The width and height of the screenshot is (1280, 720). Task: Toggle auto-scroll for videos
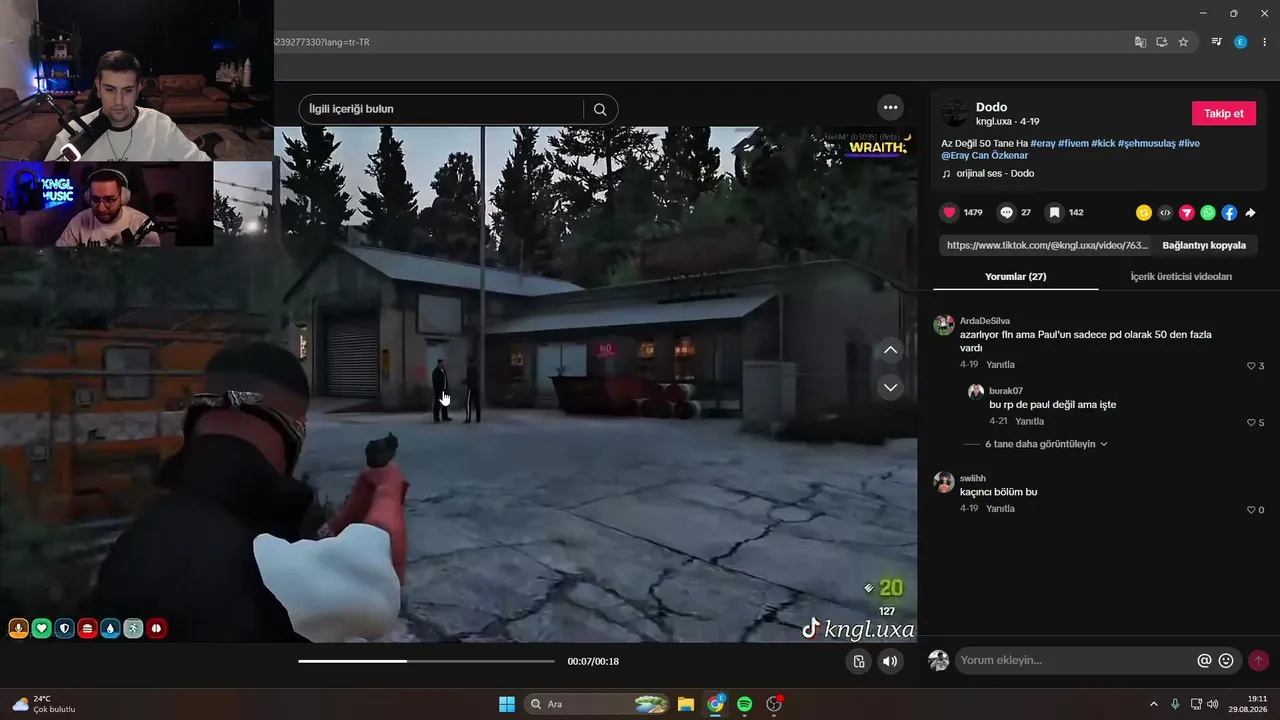[858, 661]
